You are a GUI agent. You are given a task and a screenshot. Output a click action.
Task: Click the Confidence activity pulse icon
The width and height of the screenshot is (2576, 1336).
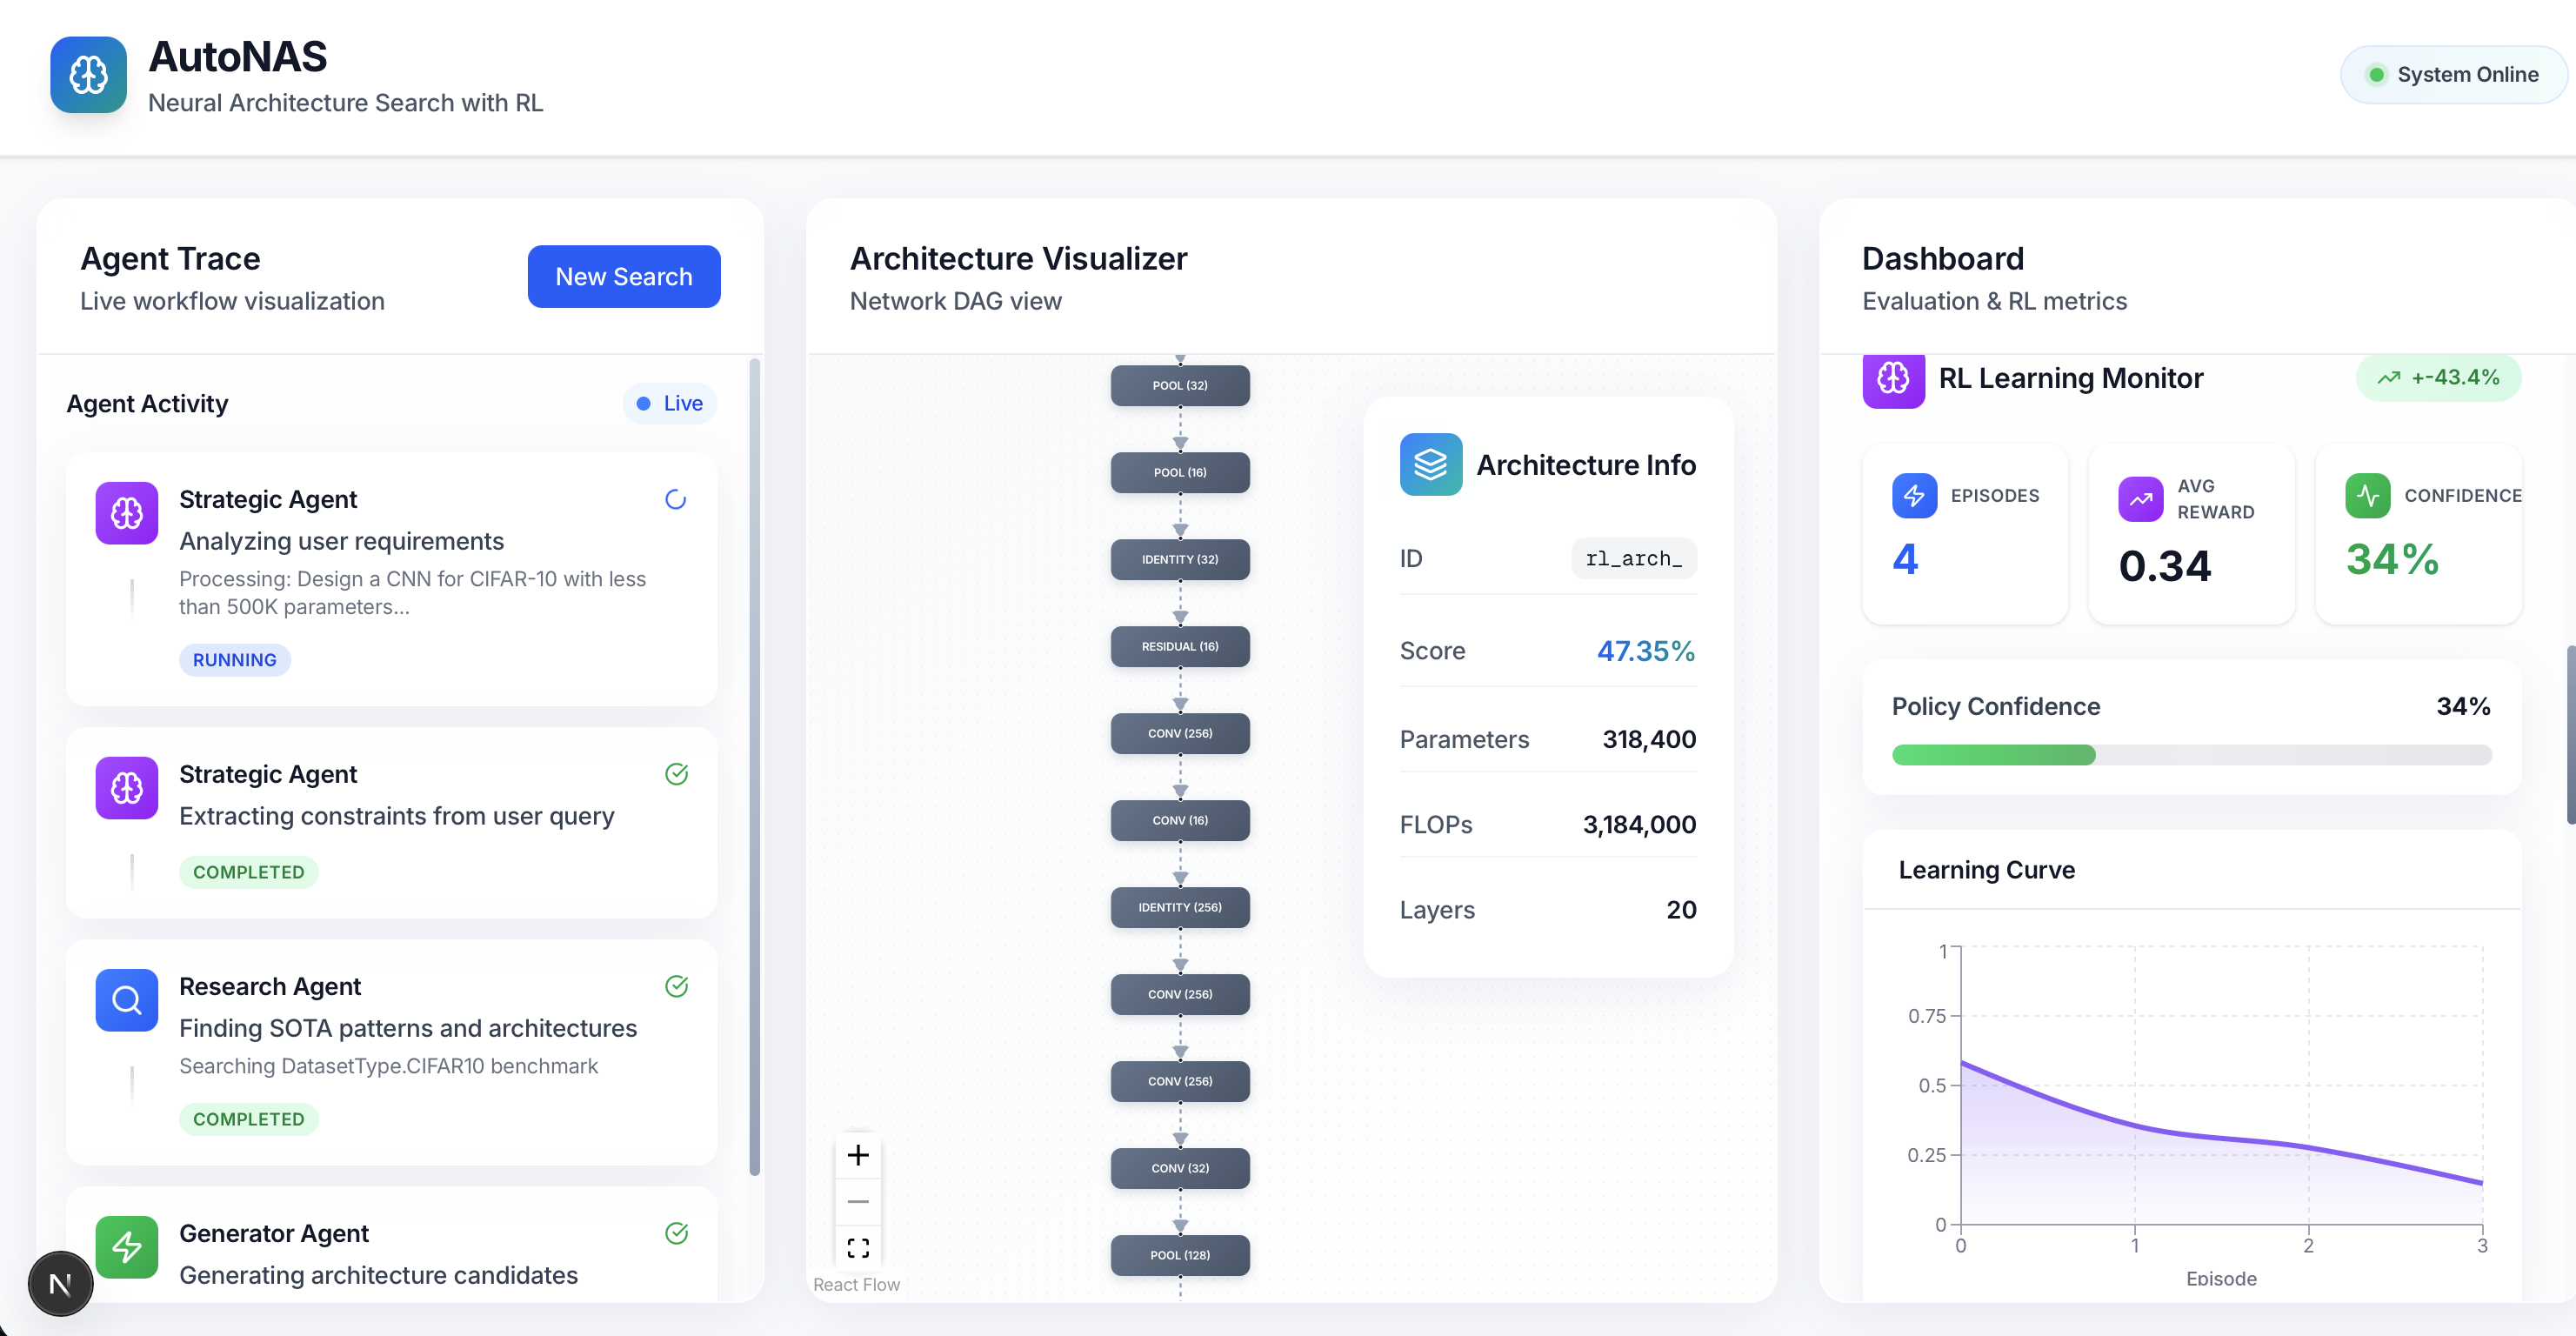[2367, 495]
